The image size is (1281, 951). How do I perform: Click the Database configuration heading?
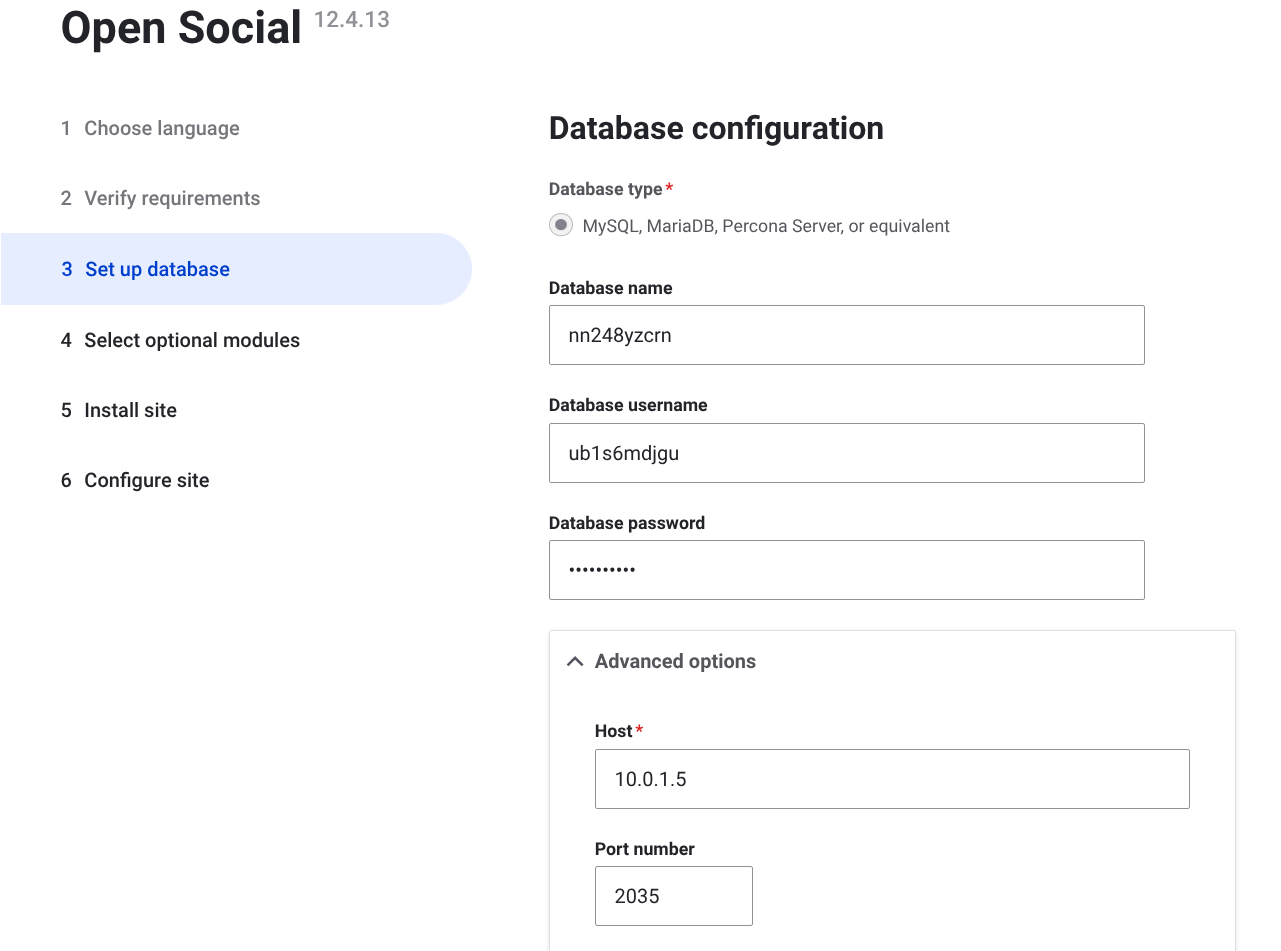pyautogui.click(x=716, y=129)
